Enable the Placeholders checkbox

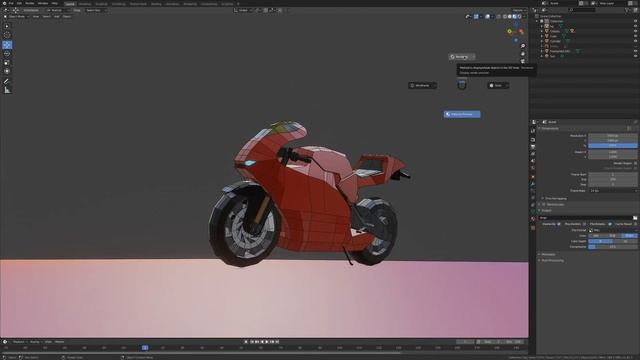[x=584, y=224]
